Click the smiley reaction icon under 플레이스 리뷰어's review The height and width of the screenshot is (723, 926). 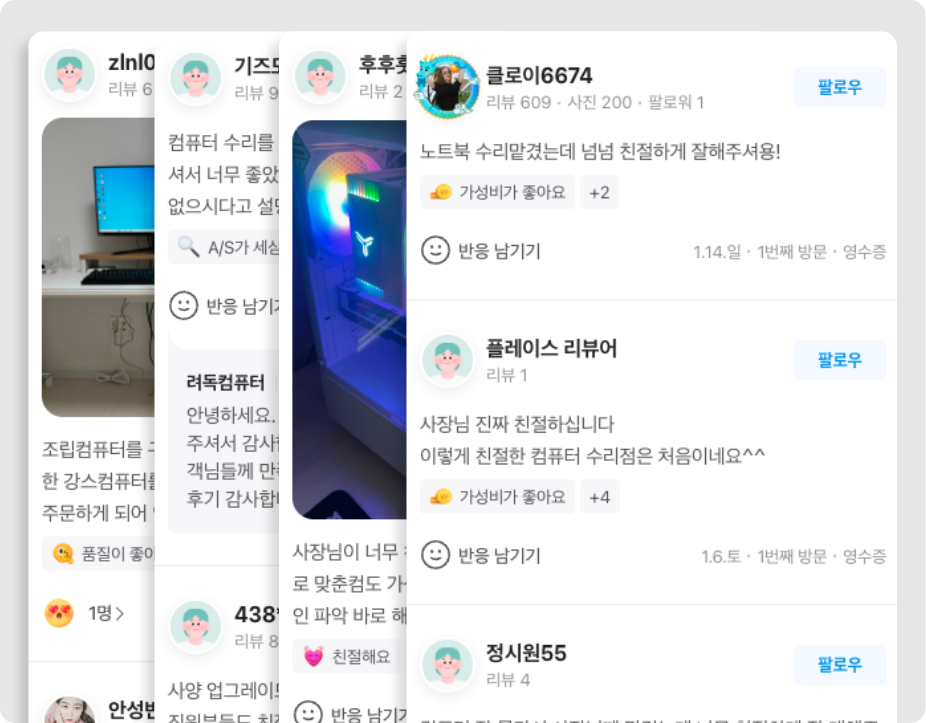pos(435,555)
